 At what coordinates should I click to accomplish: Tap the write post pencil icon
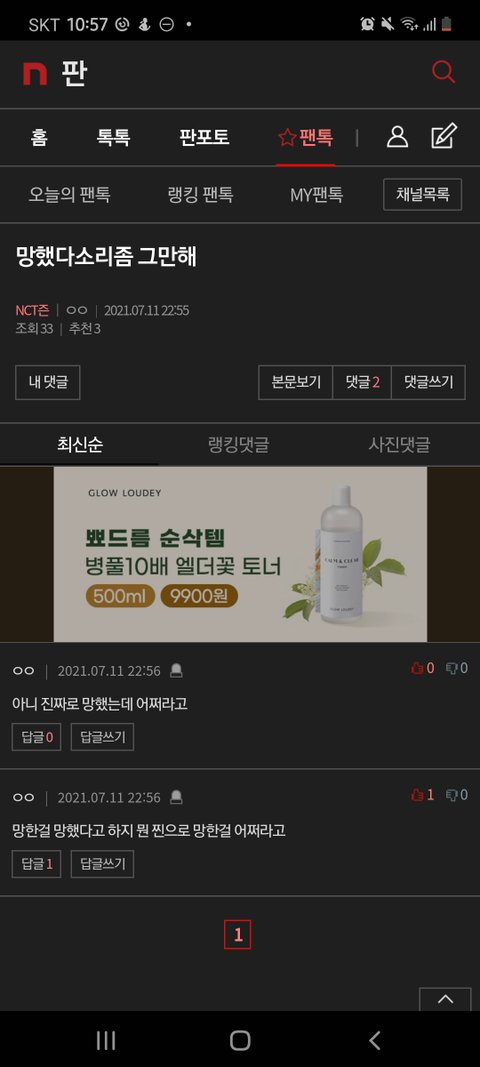[444, 136]
